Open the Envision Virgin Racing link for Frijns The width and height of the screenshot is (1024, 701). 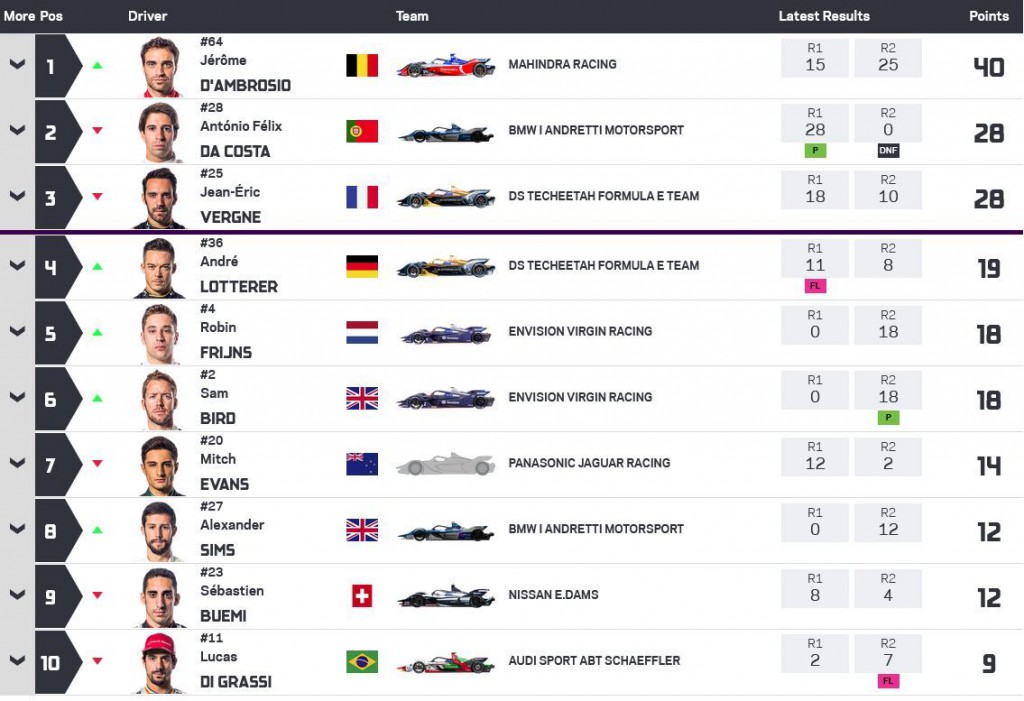[580, 331]
